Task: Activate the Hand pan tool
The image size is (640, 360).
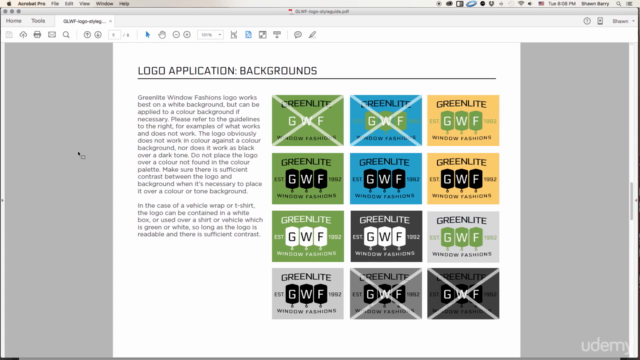Action: click(x=162, y=35)
